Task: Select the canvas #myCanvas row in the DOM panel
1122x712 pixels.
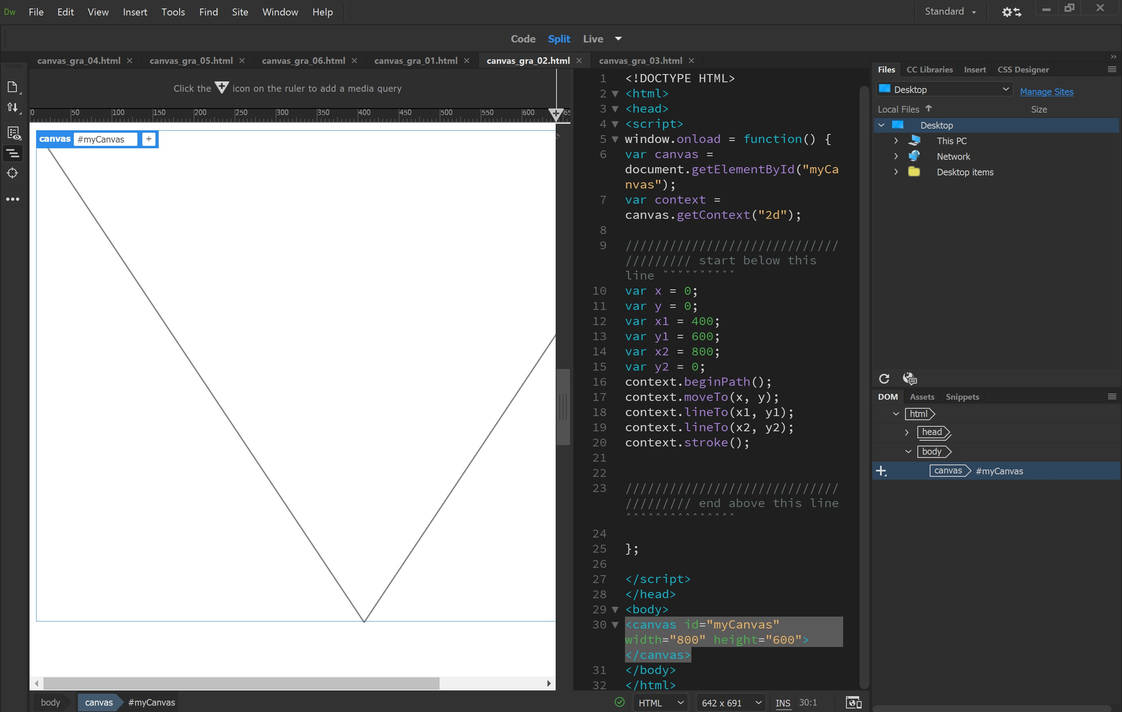Action: tap(996, 471)
